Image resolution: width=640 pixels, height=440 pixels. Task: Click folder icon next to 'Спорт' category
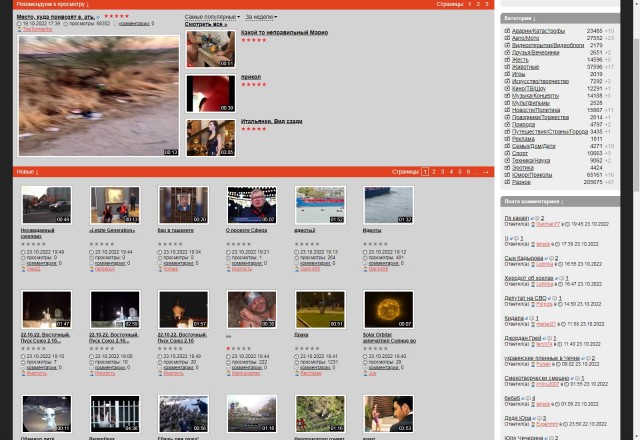pyautogui.click(x=507, y=153)
